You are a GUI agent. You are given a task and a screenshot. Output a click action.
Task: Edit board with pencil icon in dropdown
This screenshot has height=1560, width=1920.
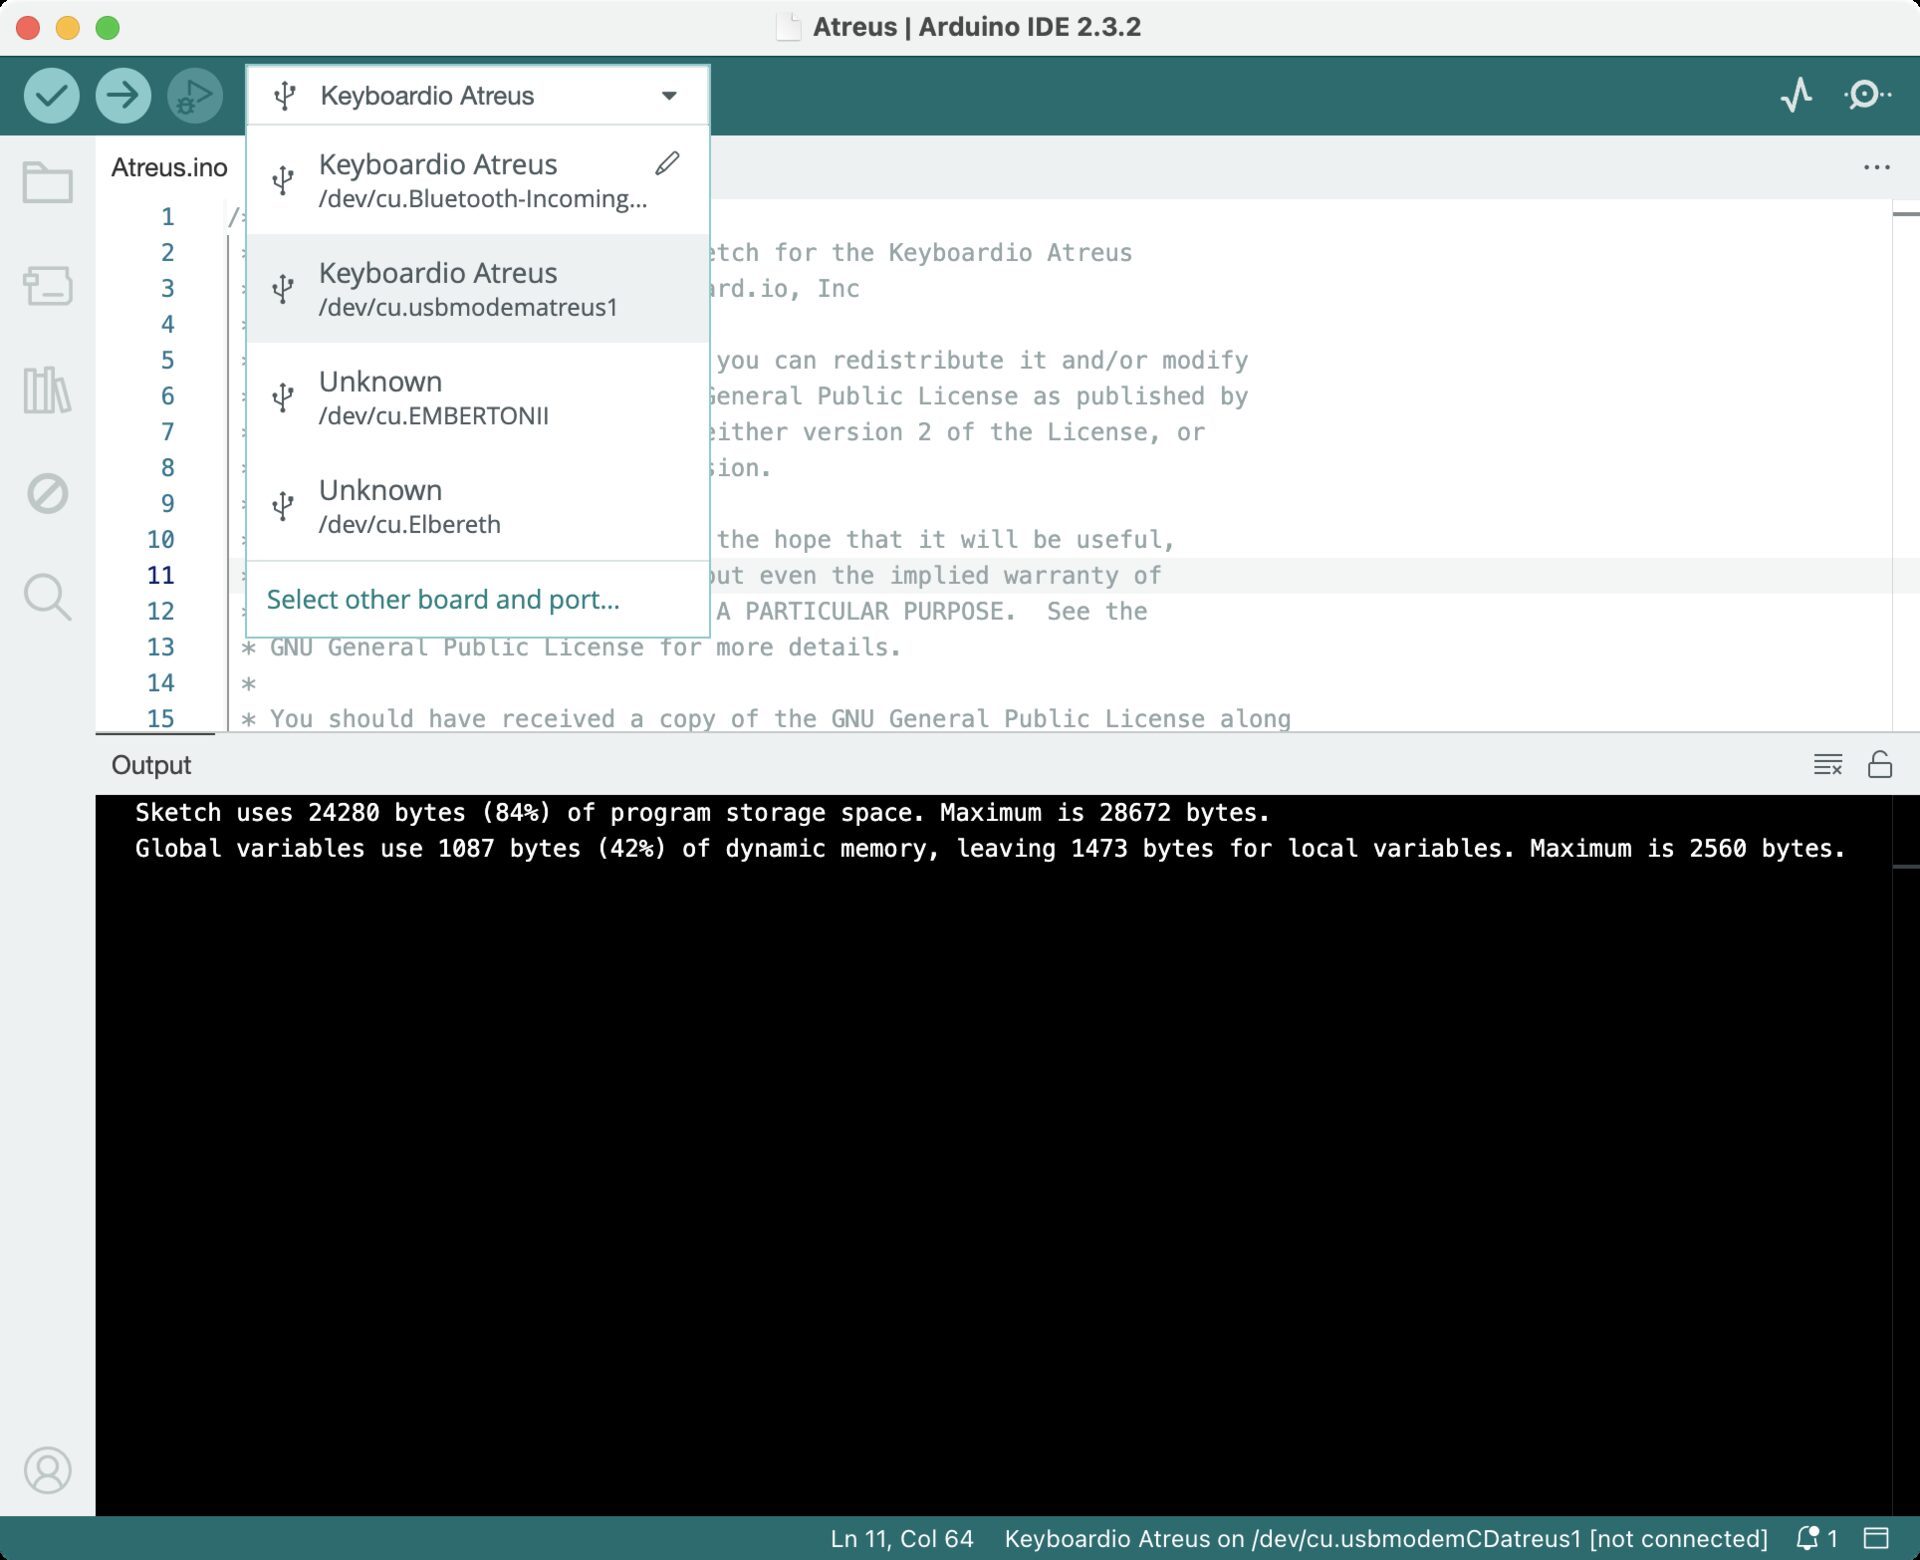pyautogui.click(x=668, y=164)
